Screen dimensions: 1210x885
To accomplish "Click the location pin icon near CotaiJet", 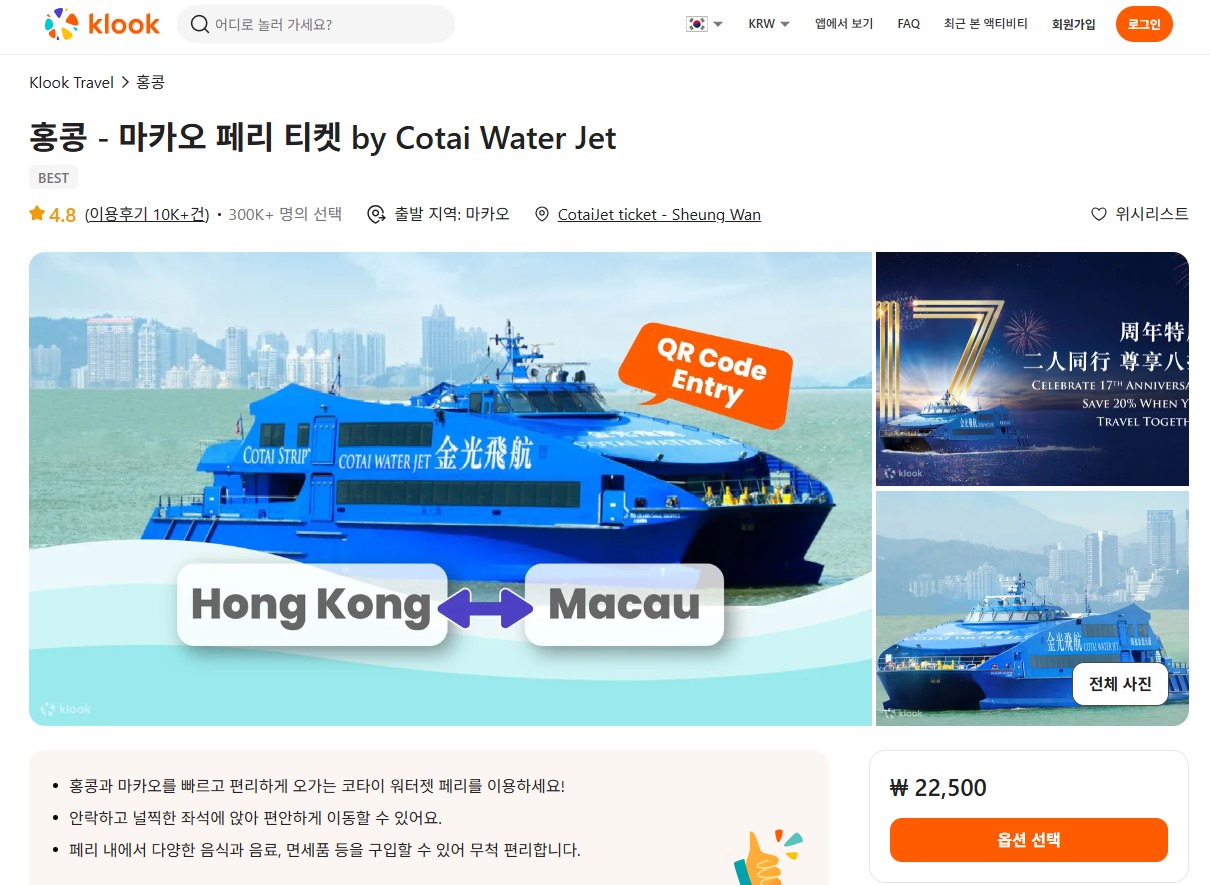I will pos(542,214).
